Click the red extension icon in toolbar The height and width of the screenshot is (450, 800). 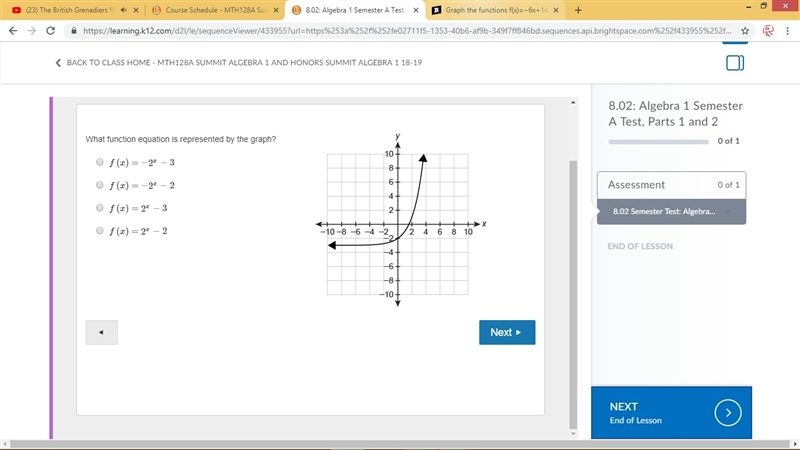click(x=768, y=31)
